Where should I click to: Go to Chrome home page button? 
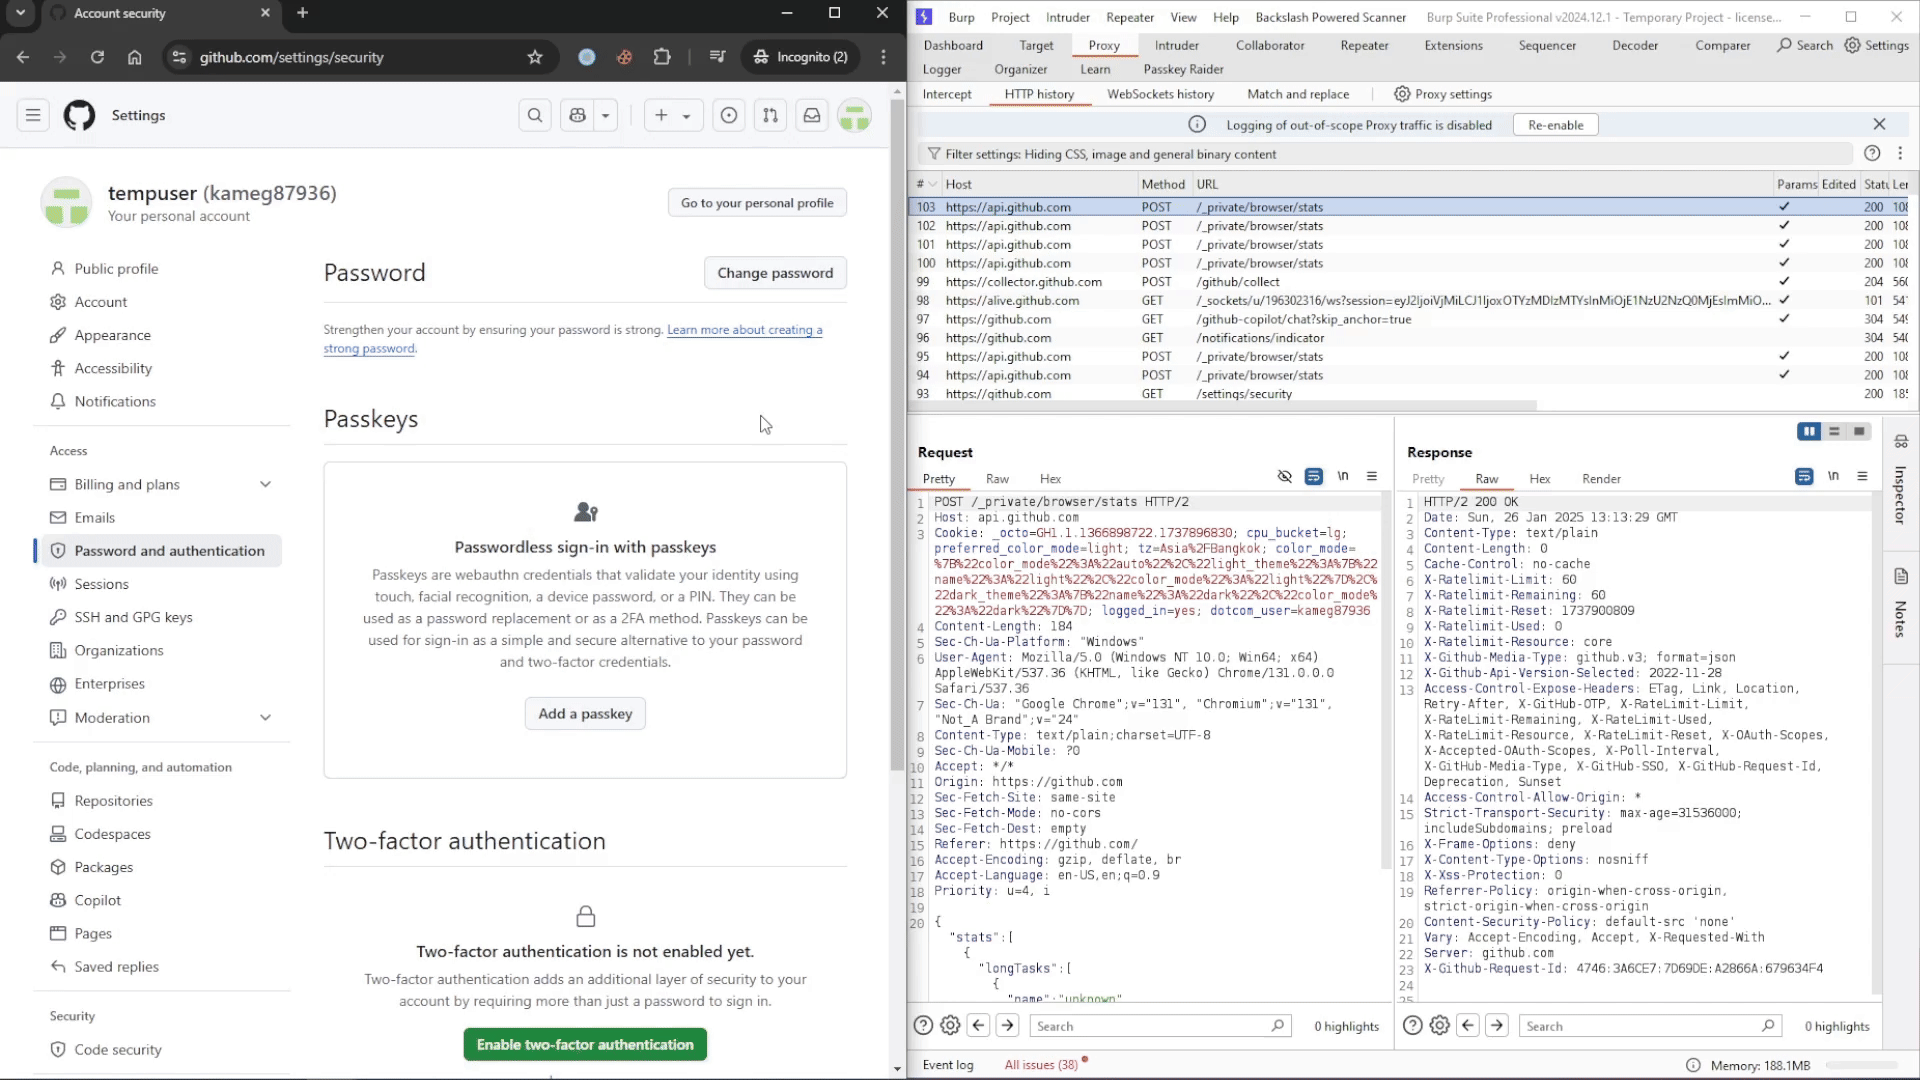click(135, 57)
